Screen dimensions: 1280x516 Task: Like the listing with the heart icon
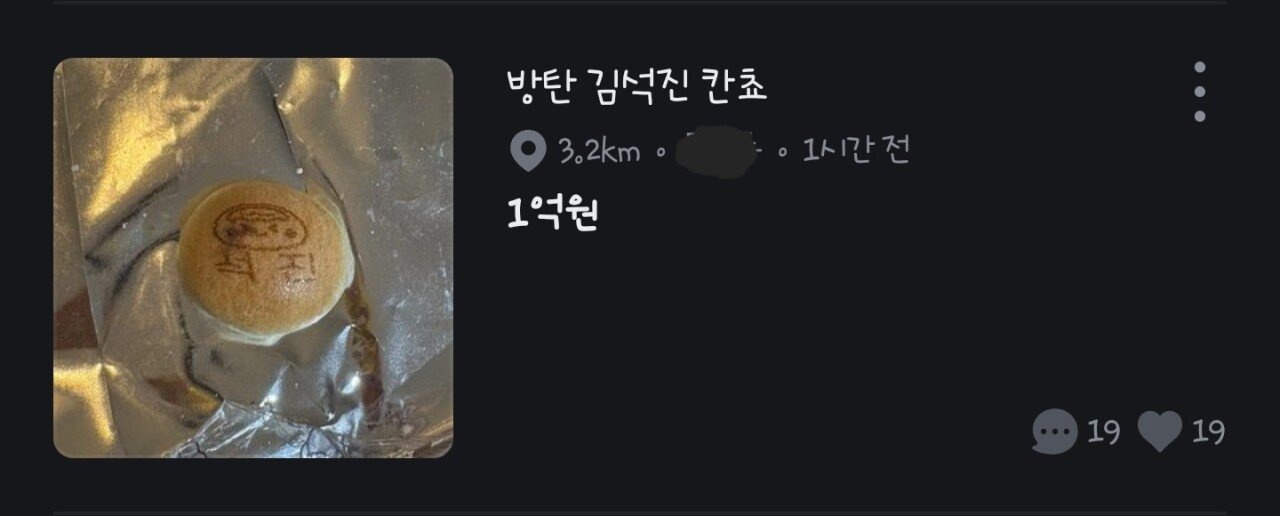pos(1160,432)
